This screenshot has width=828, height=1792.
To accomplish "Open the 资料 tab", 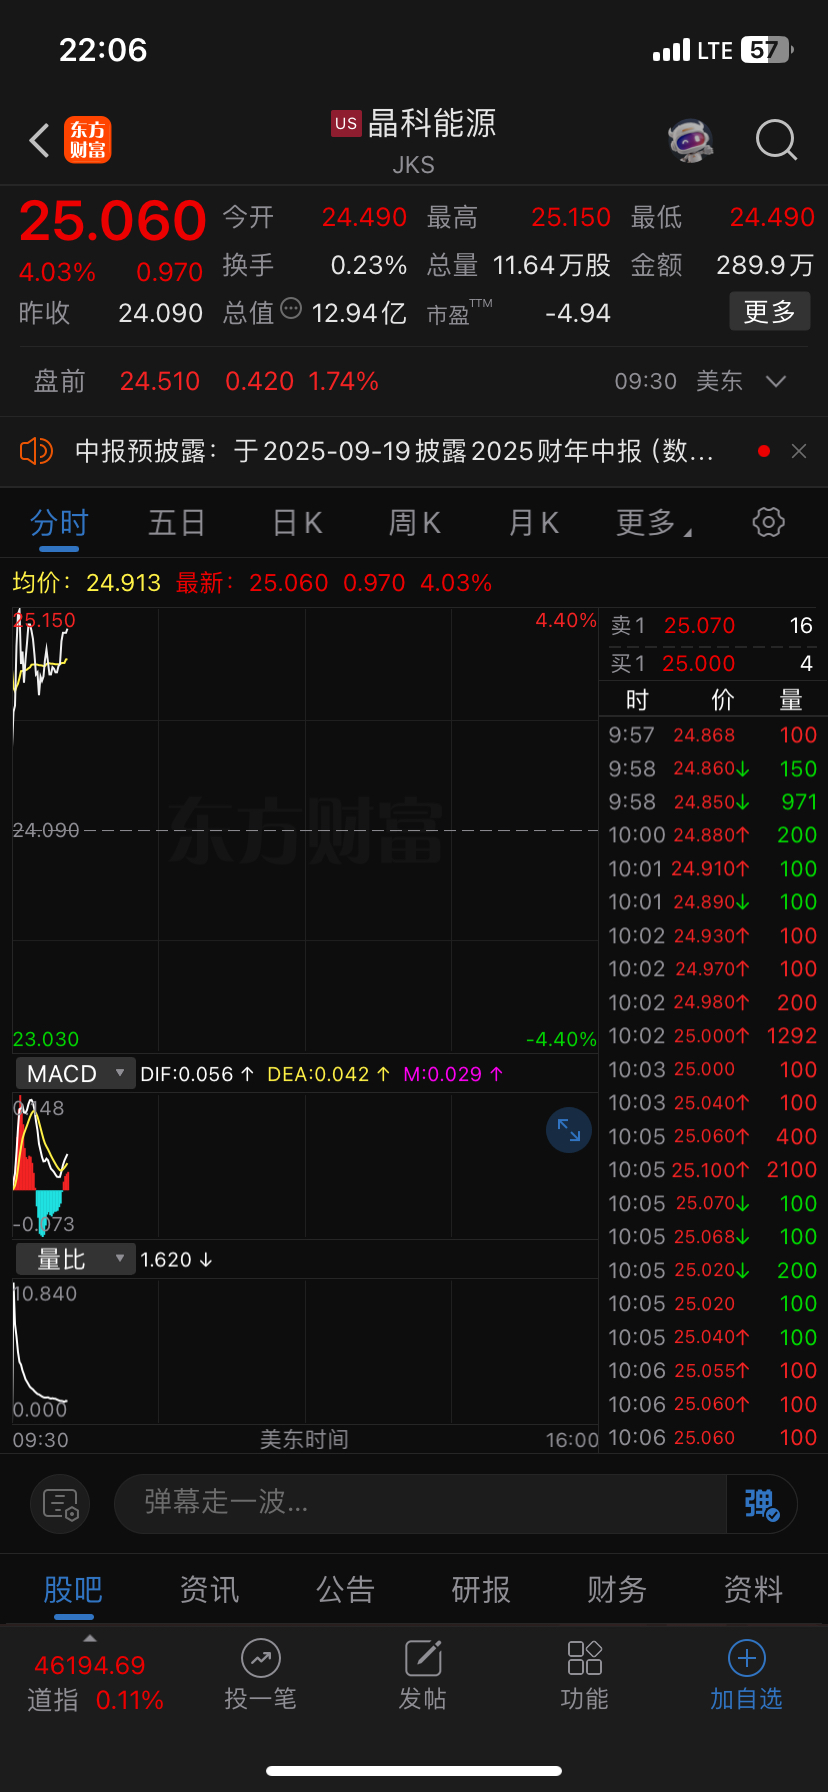I will tap(753, 1589).
